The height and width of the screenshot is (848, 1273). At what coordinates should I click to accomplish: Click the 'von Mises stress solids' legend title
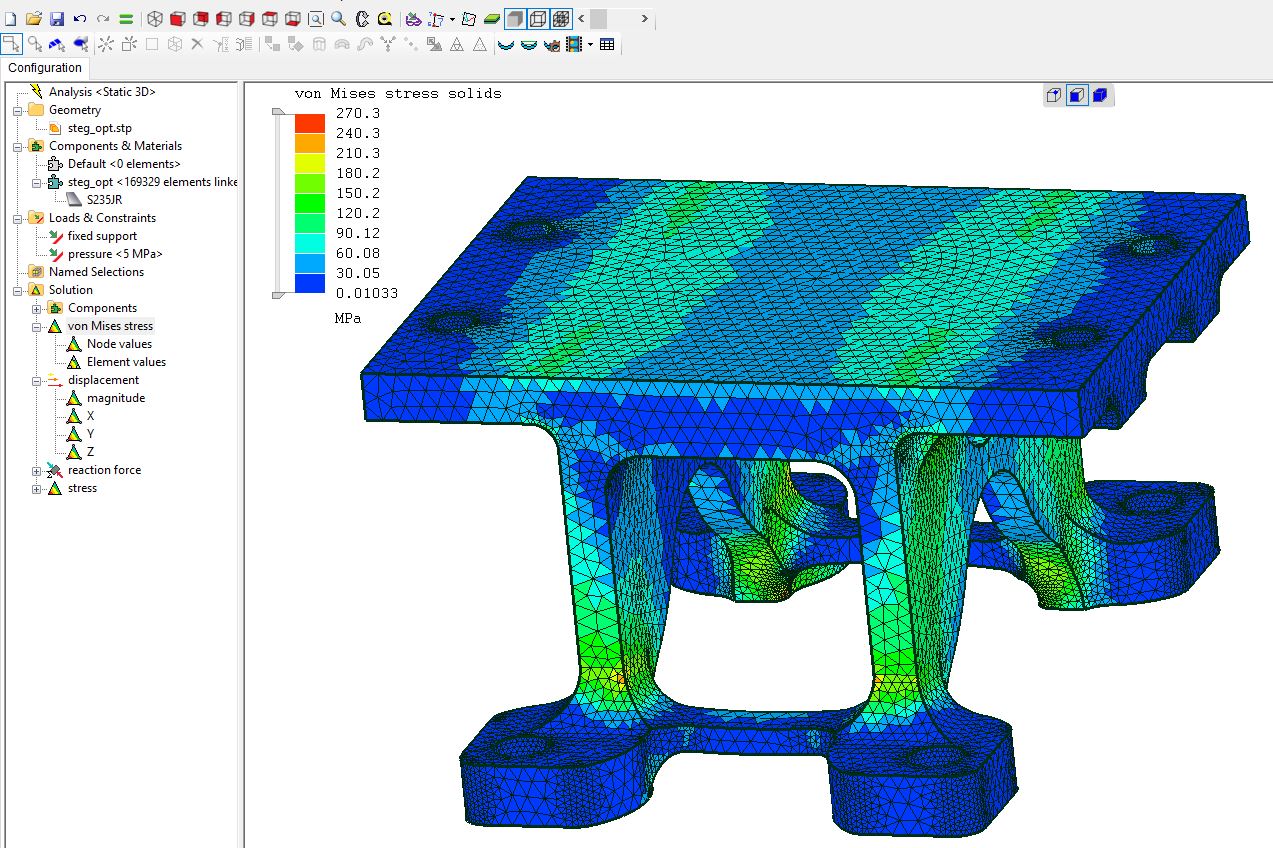click(398, 93)
